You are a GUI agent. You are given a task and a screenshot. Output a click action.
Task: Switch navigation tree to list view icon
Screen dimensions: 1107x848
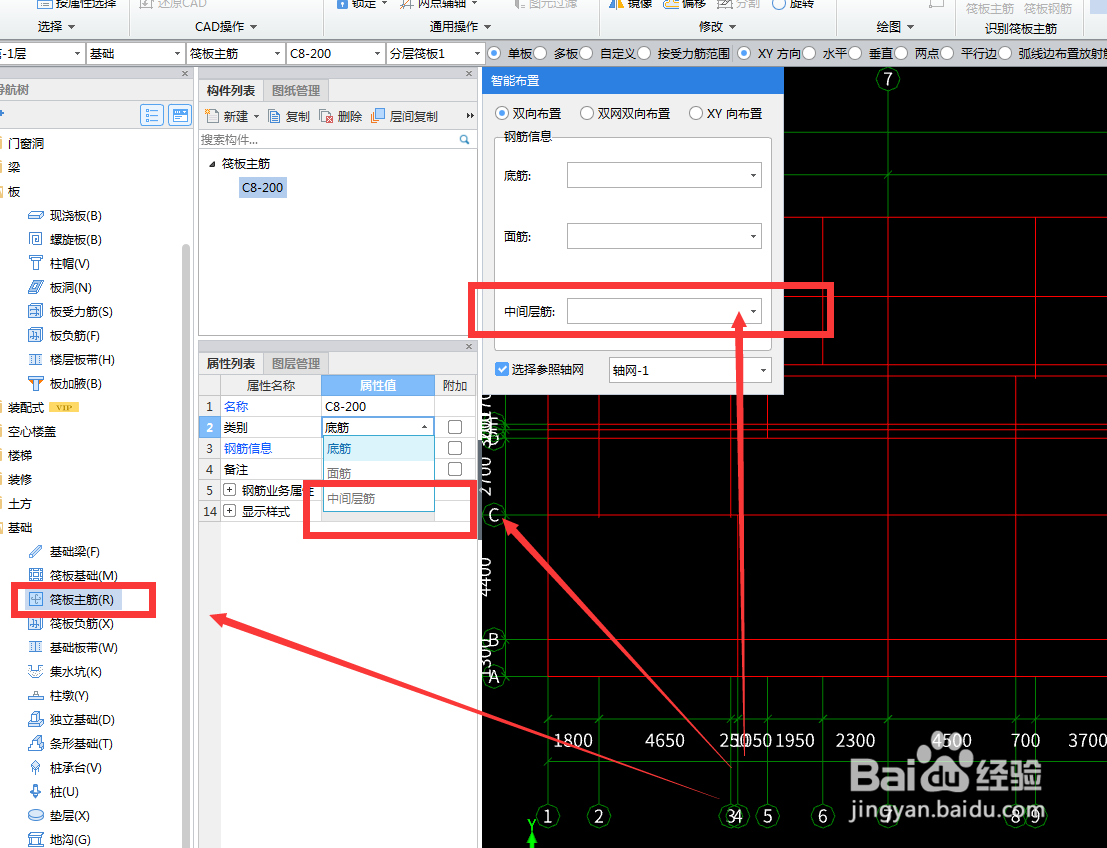[x=152, y=115]
